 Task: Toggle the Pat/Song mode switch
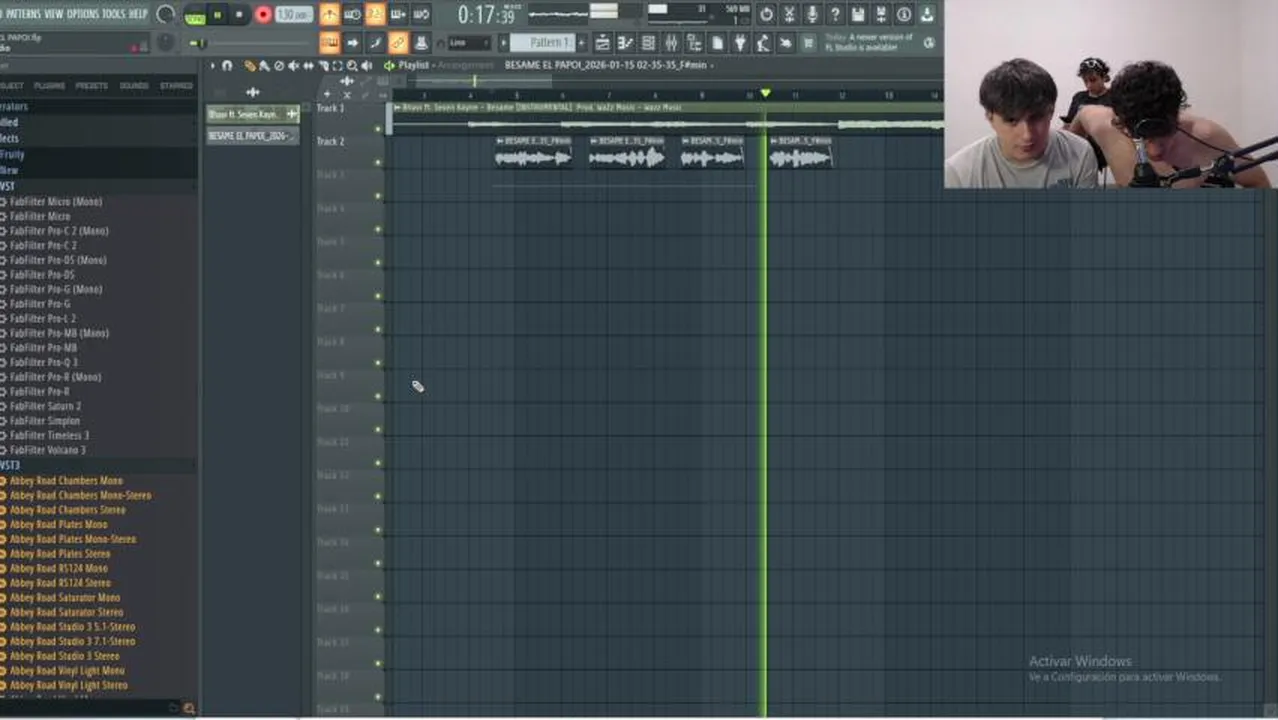pos(195,16)
